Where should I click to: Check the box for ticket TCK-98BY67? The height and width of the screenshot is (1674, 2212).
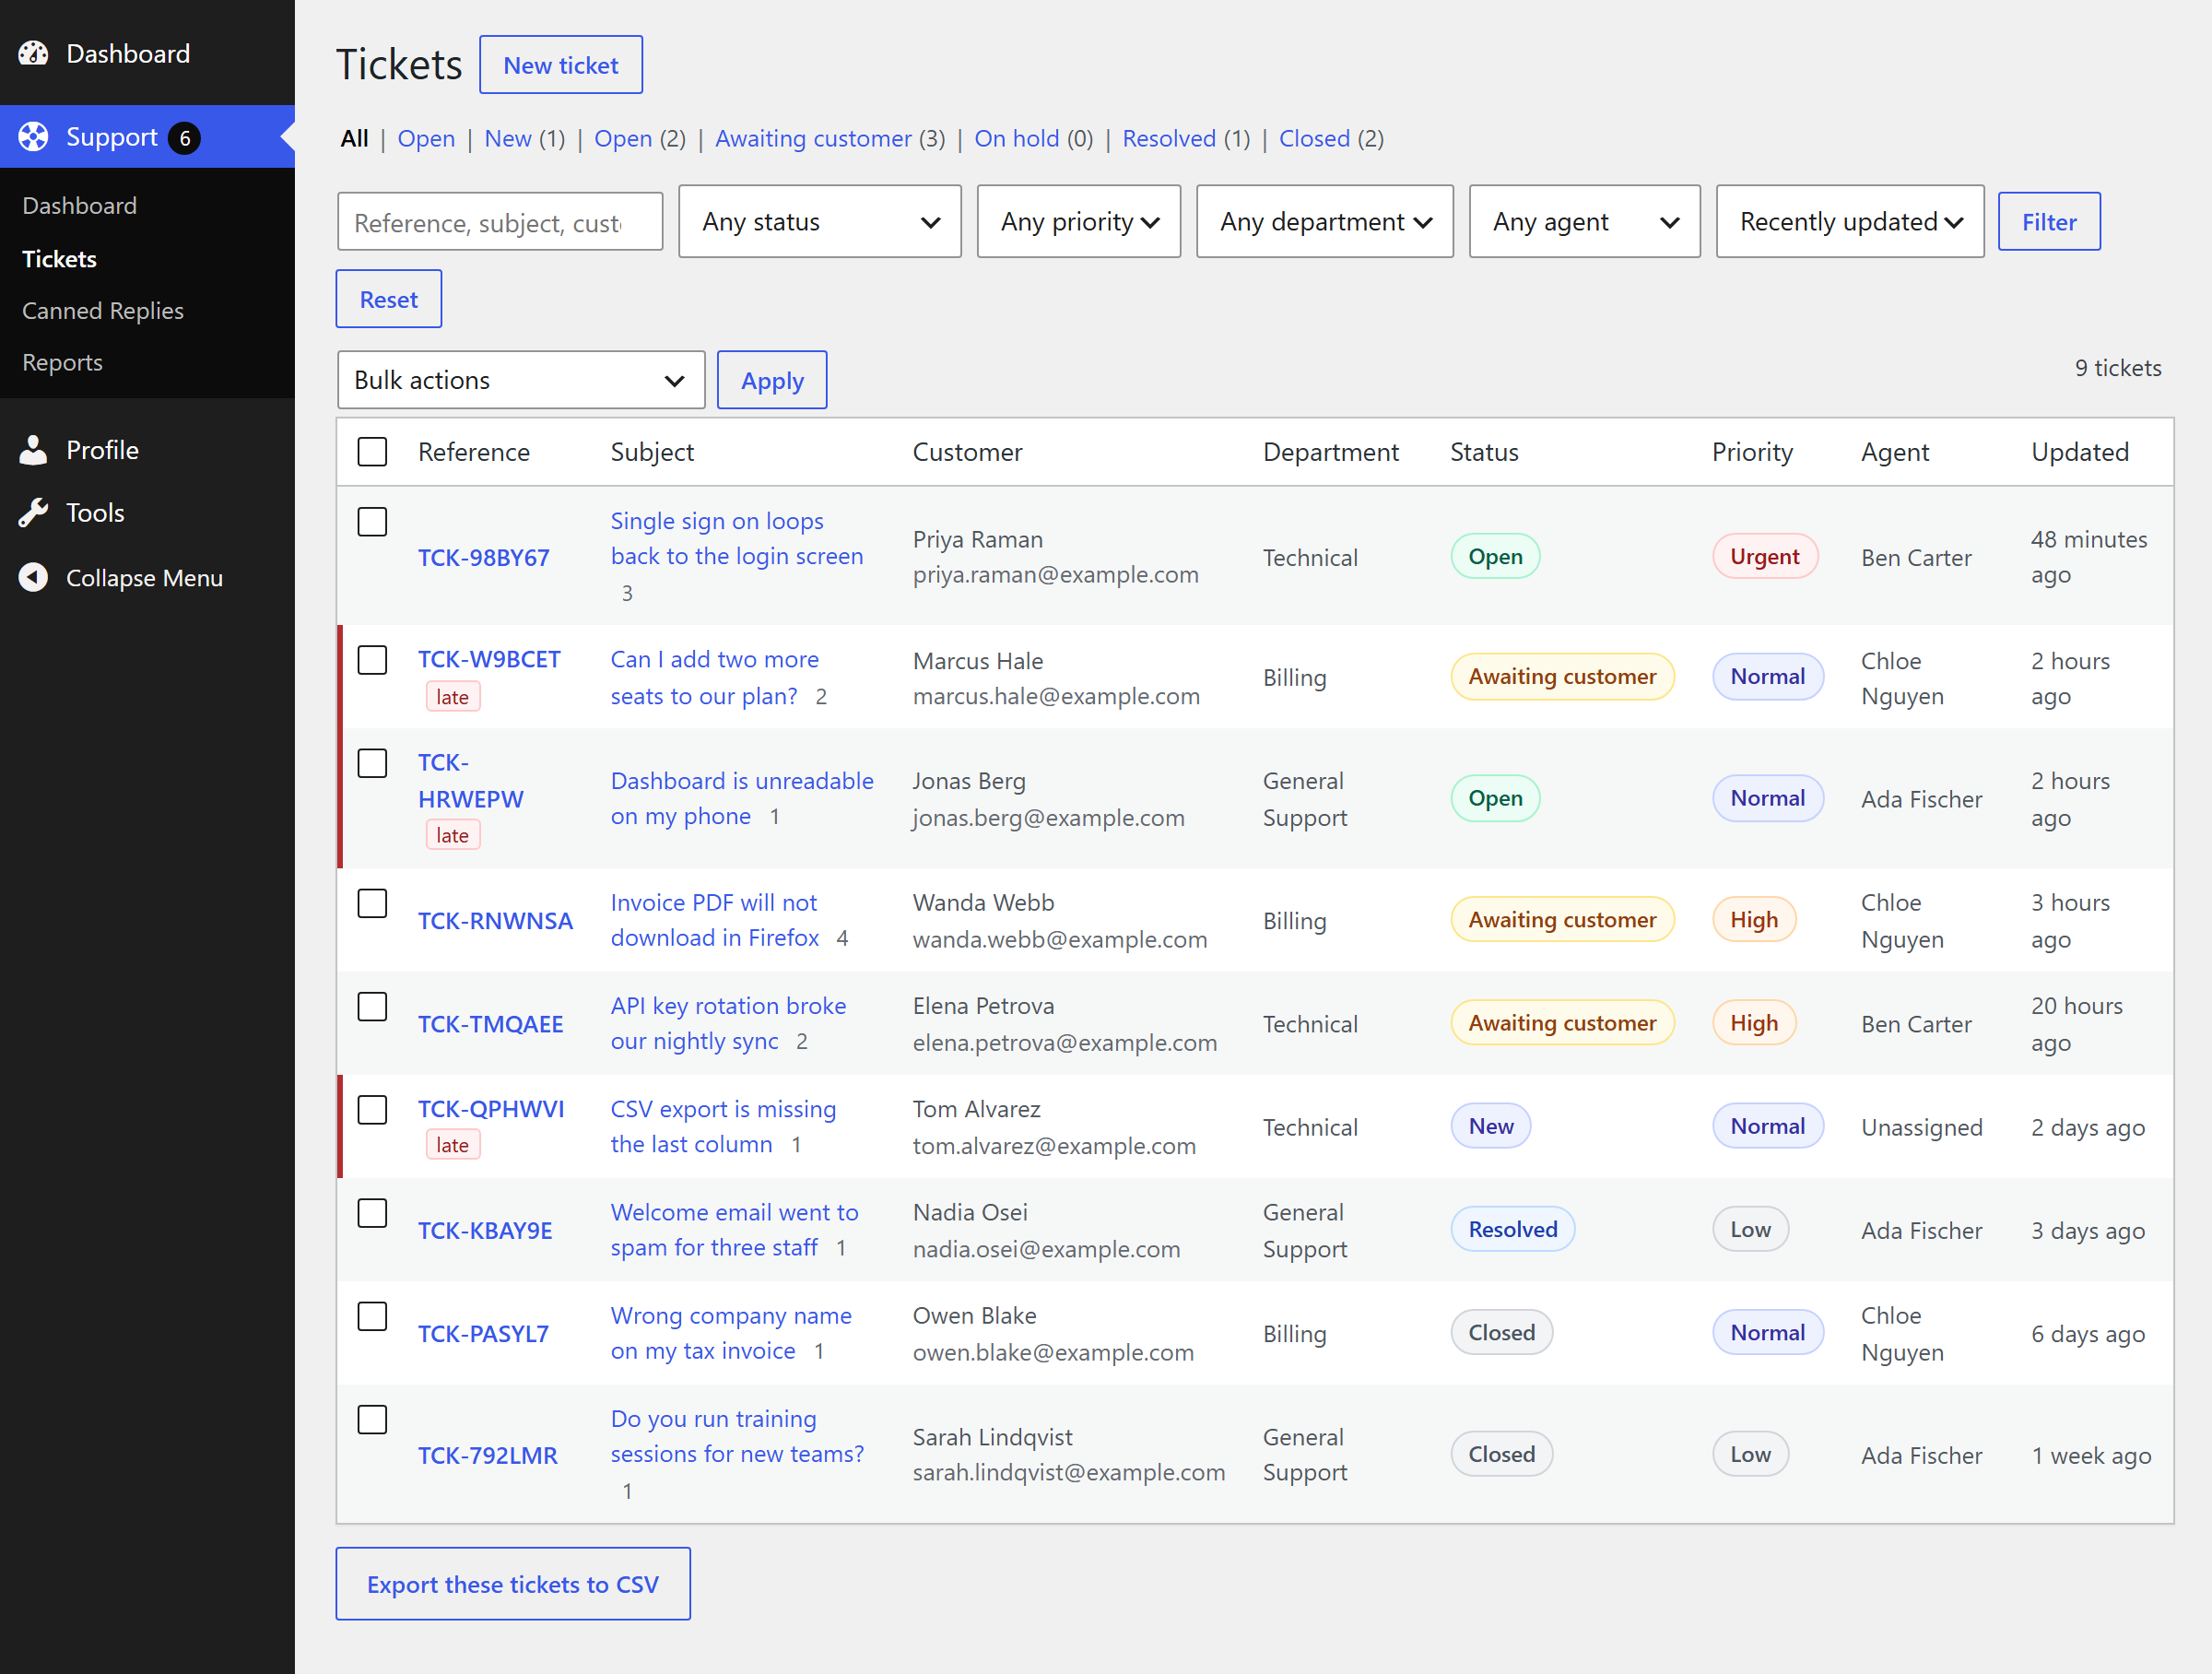372,521
